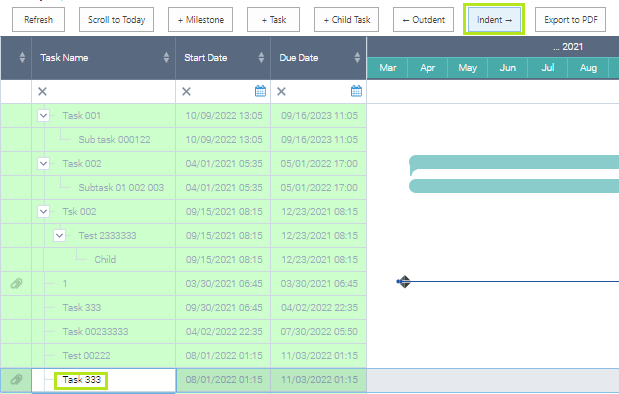The width and height of the screenshot is (619, 394).
Task: Clear the Task Name filter
Action: (x=42, y=92)
